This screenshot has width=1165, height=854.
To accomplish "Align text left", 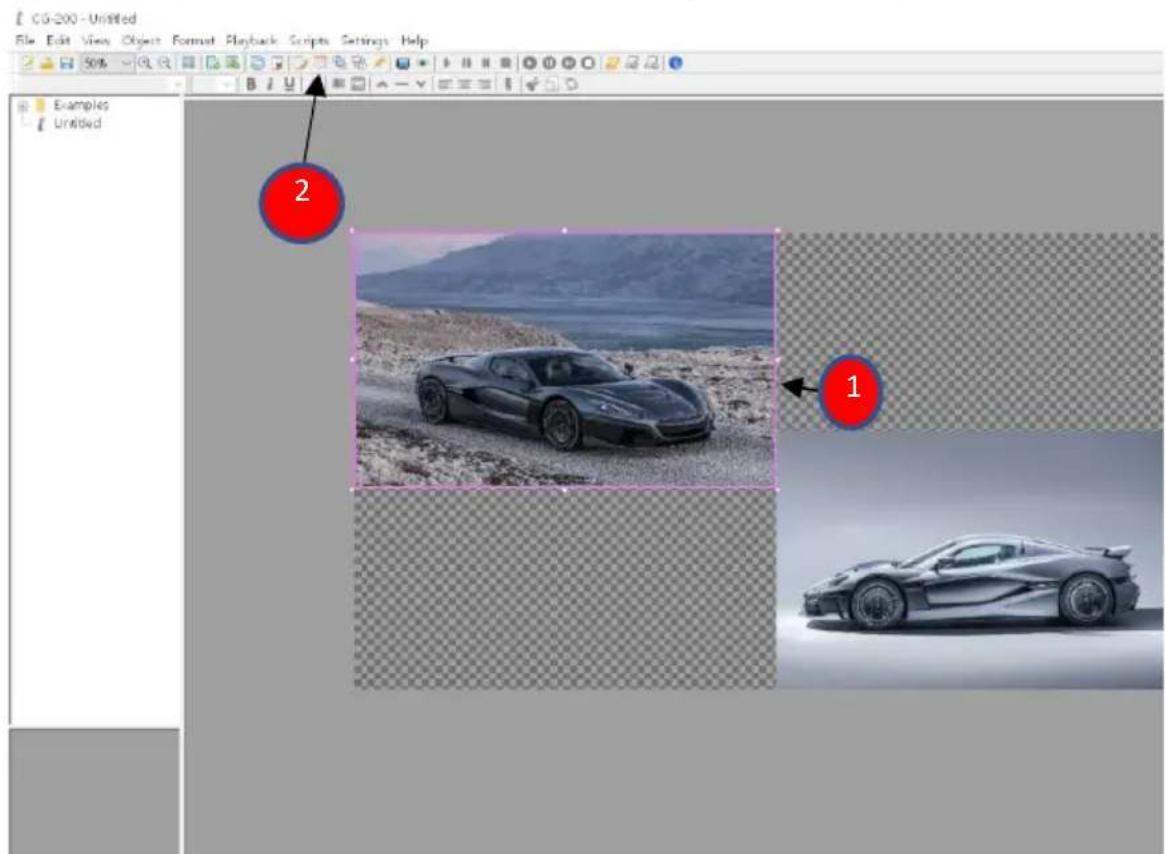I will pos(444,85).
